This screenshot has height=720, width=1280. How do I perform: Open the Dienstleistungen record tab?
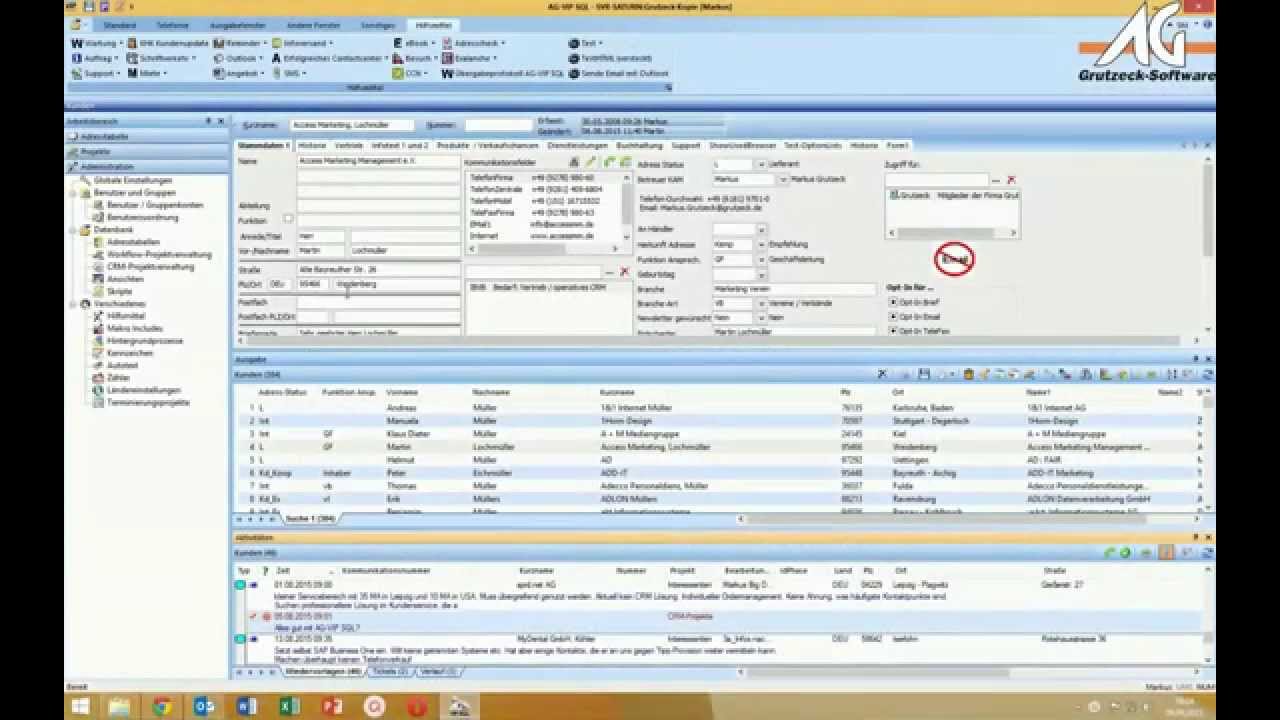pos(576,145)
